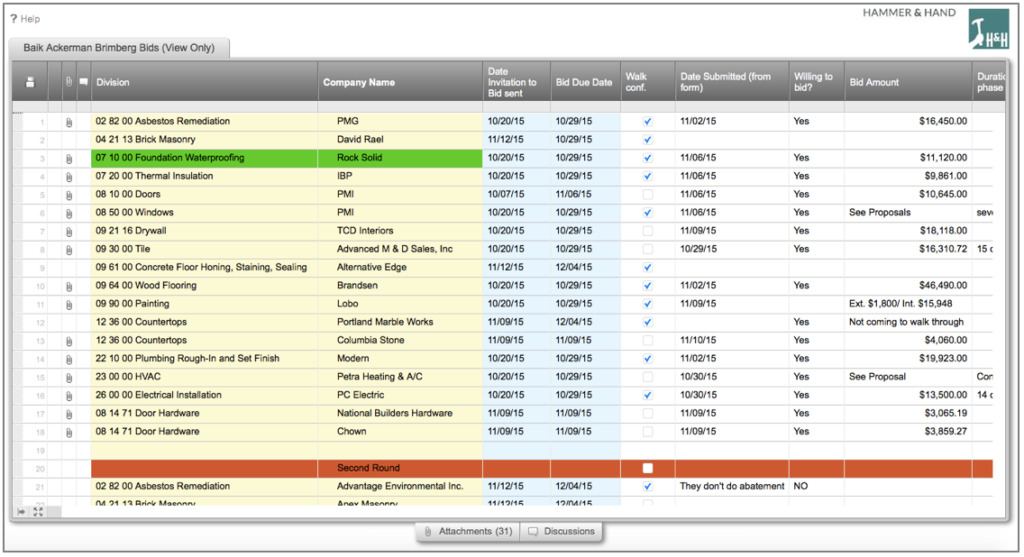This screenshot has width=1024, height=557.
Task: Click the print icon in header row
Action: [30, 82]
